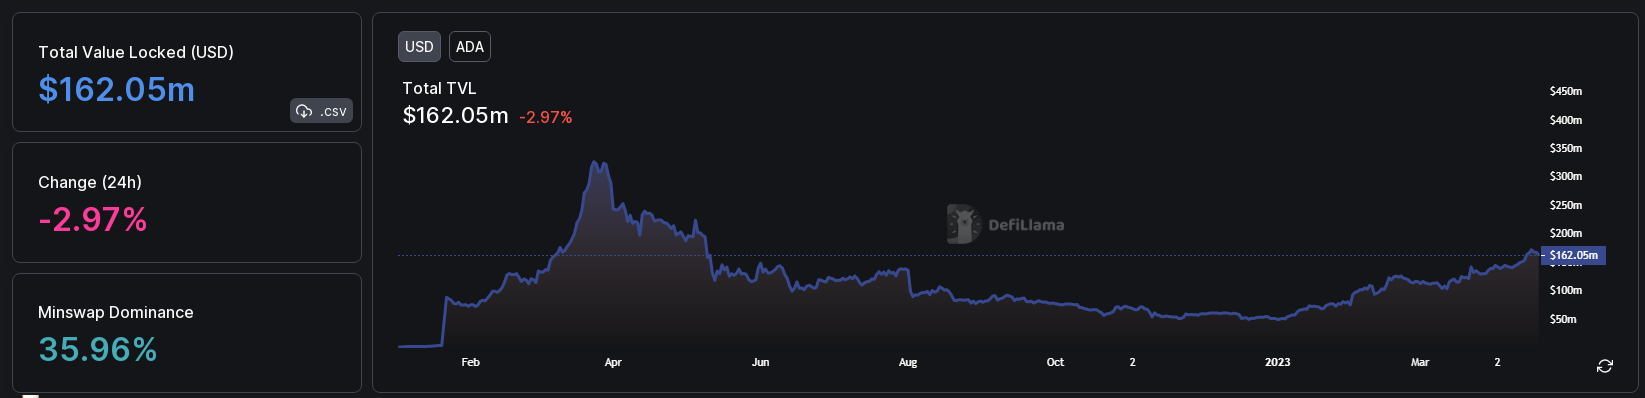Screen dimensions: 1645x398
Task: Click the 2023 label on the time axis
Action: [1278, 362]
